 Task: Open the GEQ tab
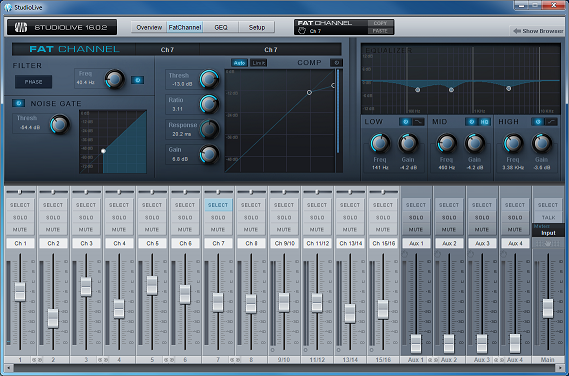(221, 27)
